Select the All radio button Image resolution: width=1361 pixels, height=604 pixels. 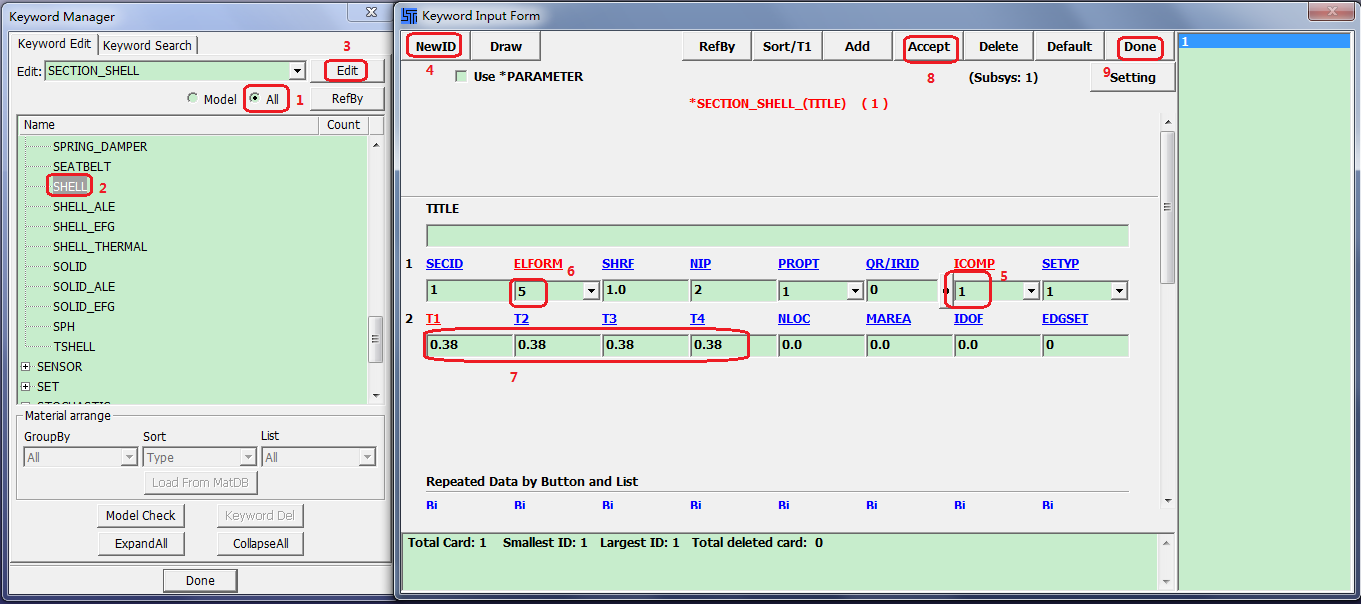point(254,99)
